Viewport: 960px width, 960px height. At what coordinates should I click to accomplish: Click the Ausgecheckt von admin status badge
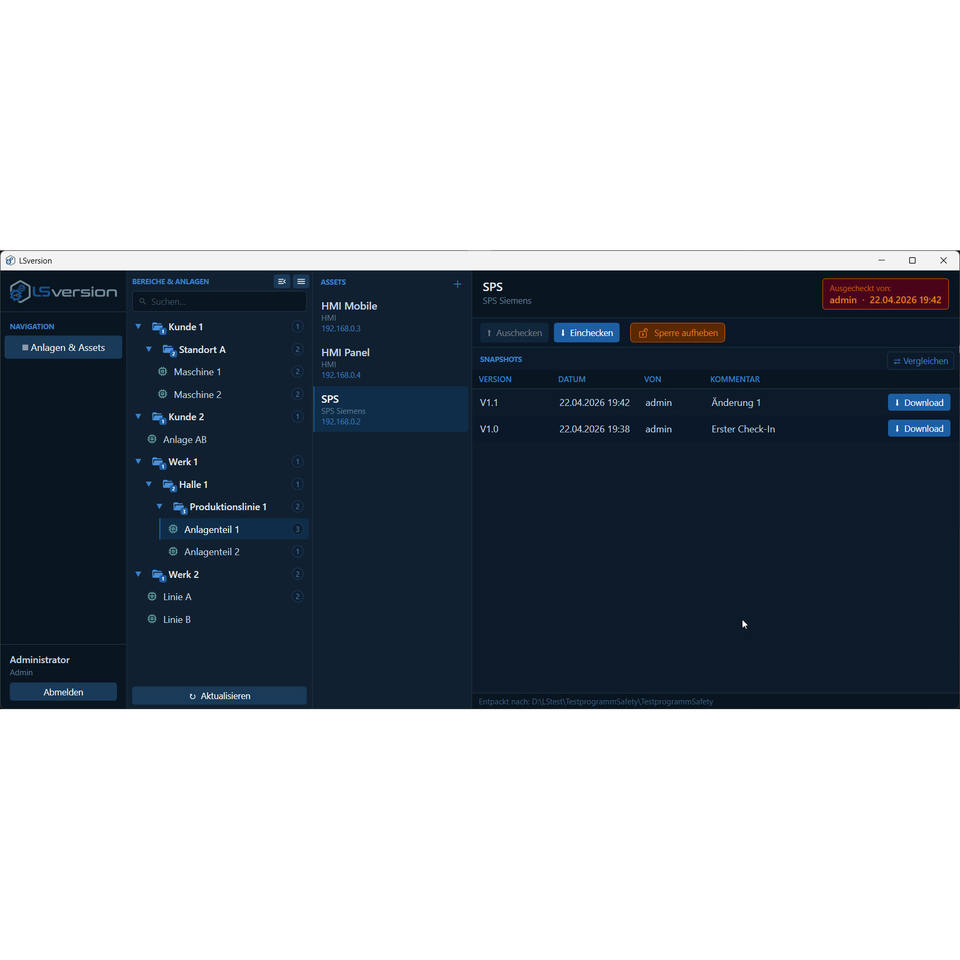click(885, 294)
